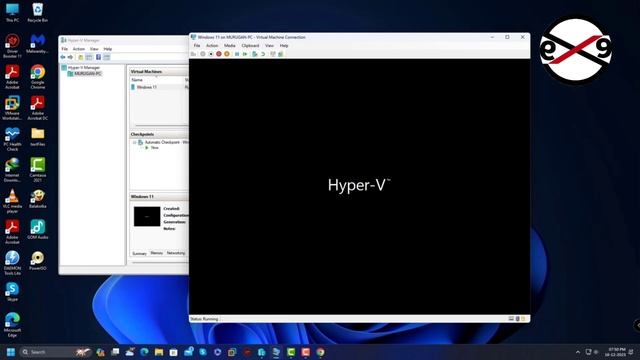Open File menu in Virtual Machine Connection

197,46
